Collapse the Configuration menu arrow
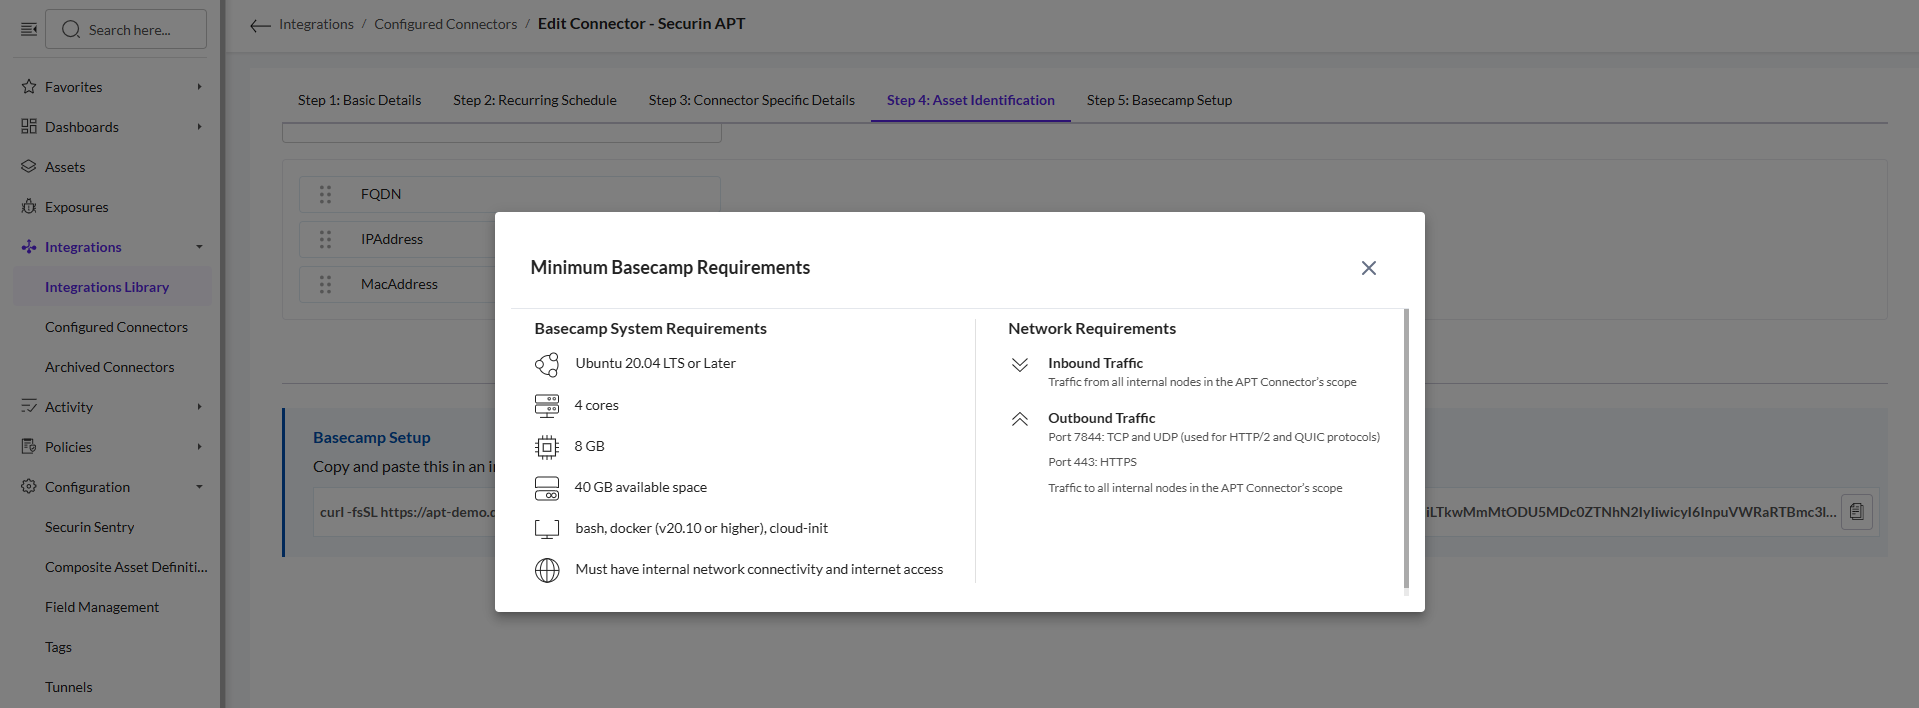 pos(199,487)
